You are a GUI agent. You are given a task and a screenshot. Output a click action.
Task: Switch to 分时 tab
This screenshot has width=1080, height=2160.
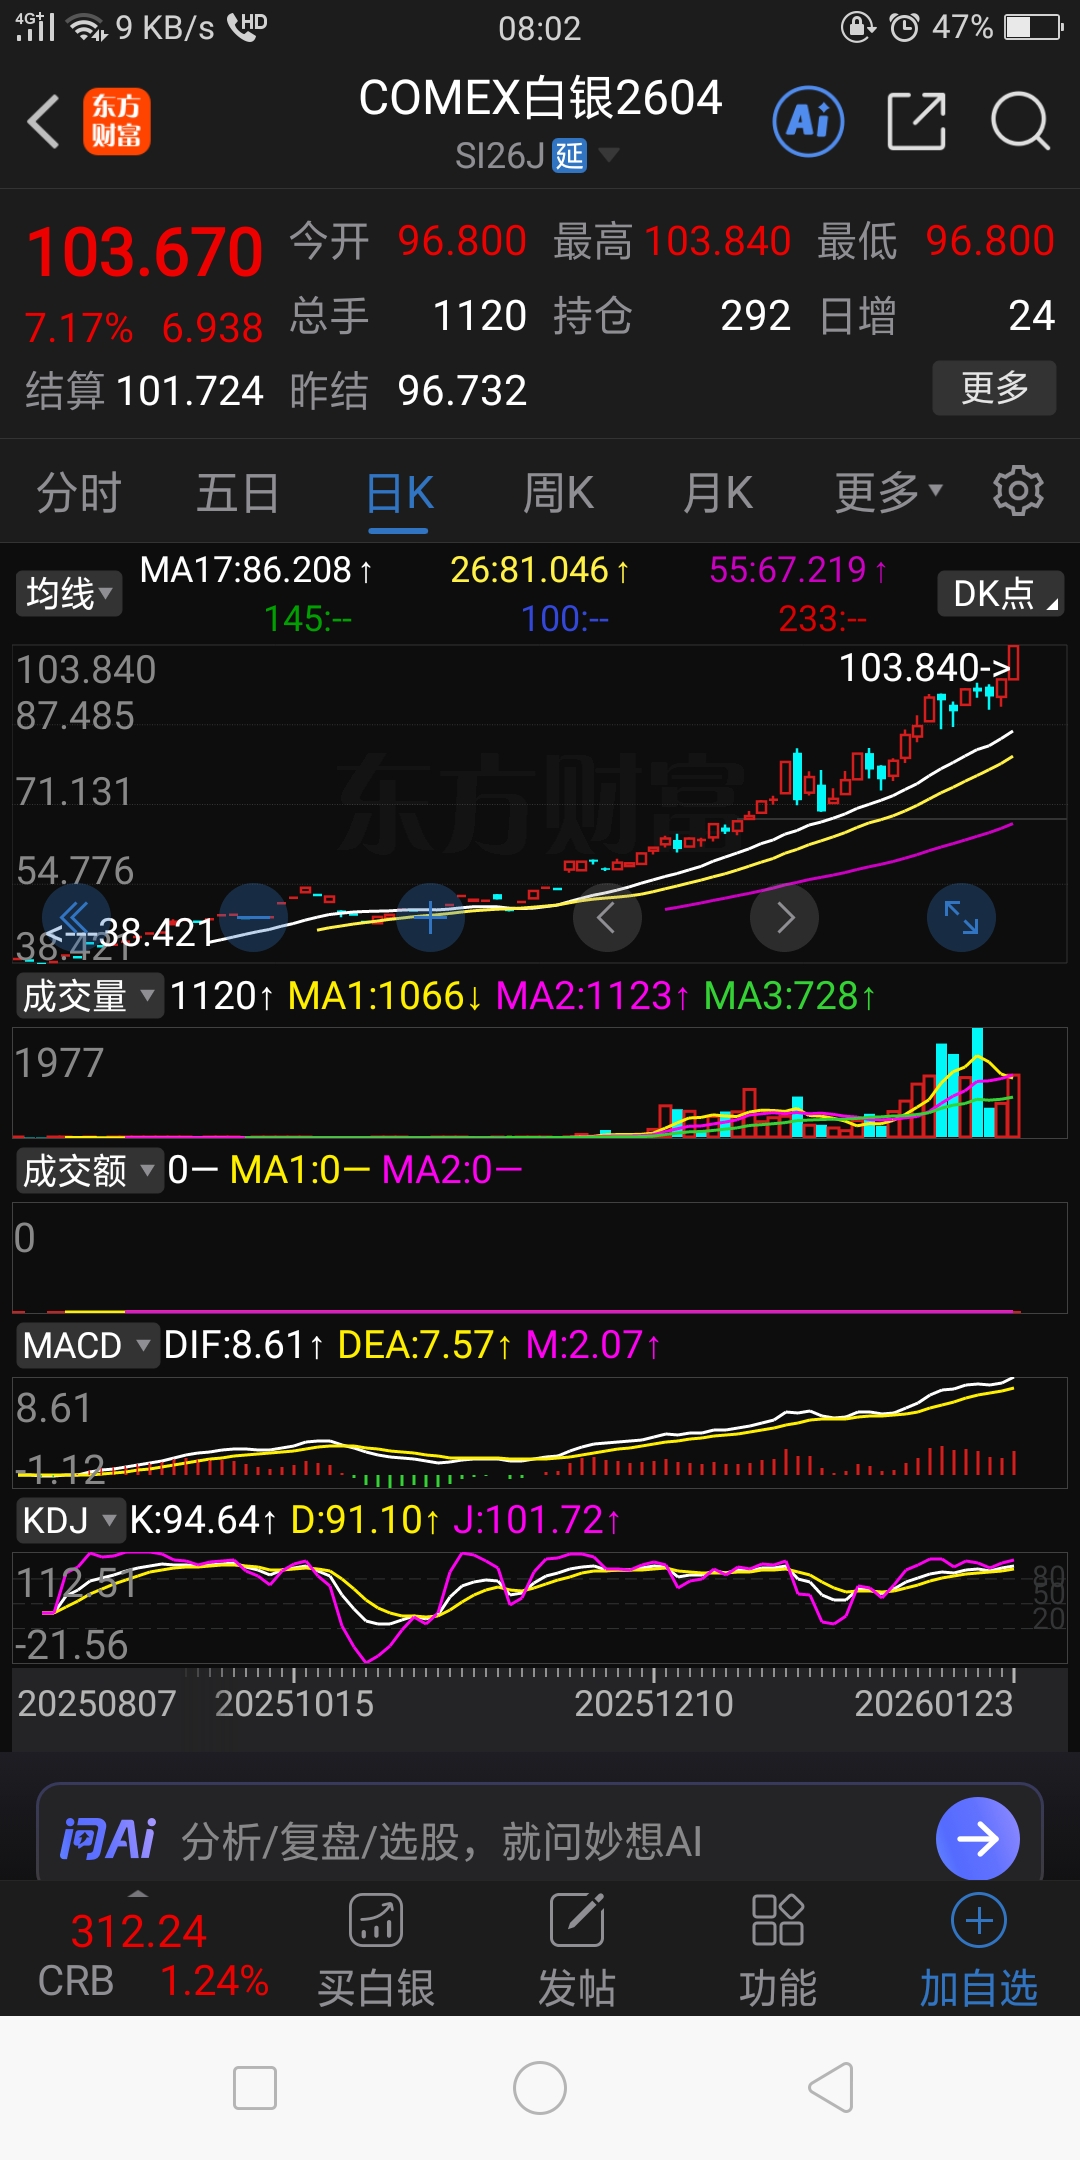point(79,491)
